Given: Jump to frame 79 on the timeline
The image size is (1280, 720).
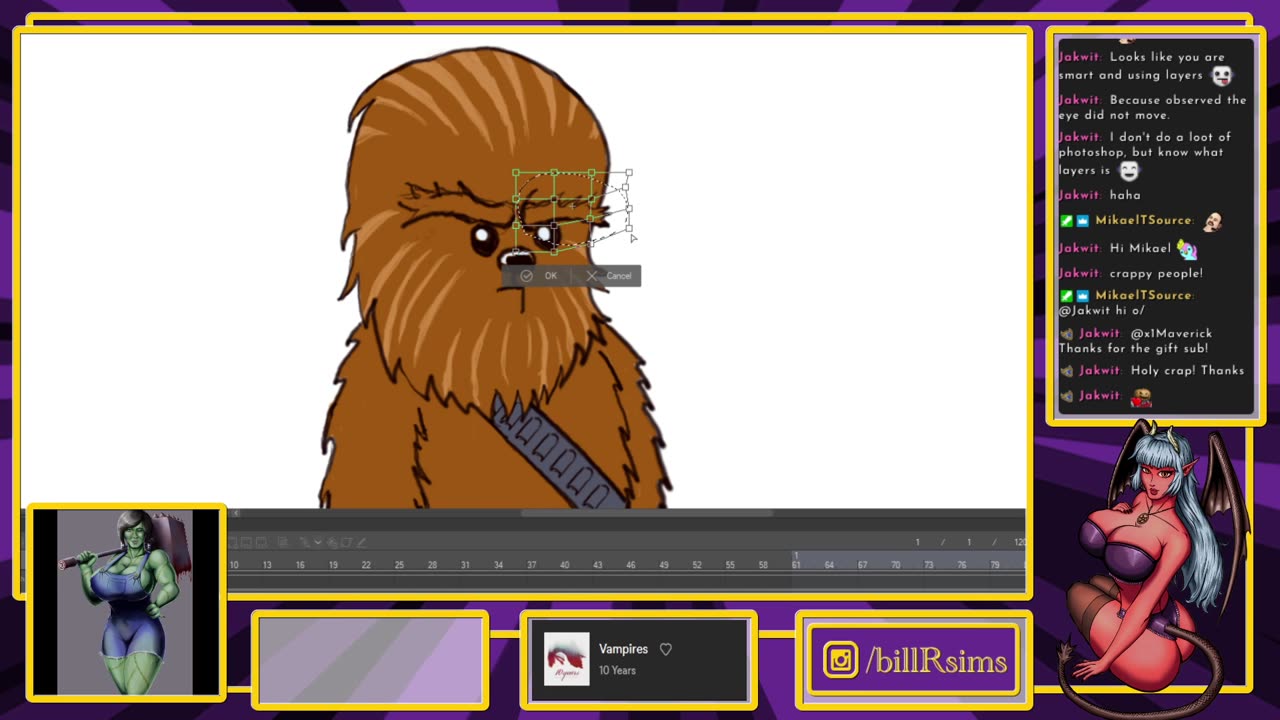Looking at the screenshot, I should pyautogui.click(x=994, y=565).
